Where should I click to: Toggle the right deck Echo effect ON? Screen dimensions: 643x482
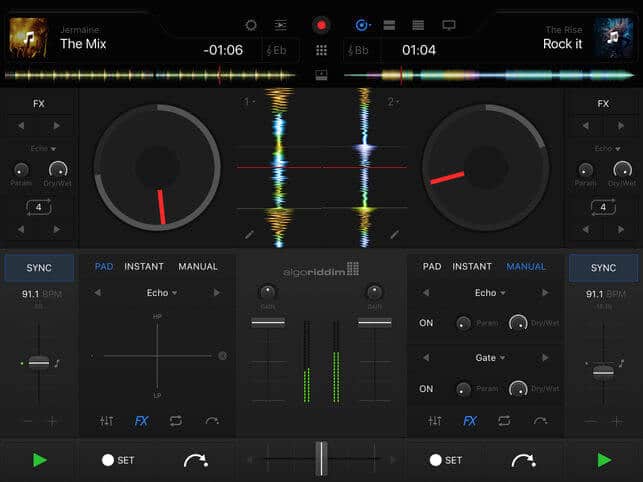[426, 323]
